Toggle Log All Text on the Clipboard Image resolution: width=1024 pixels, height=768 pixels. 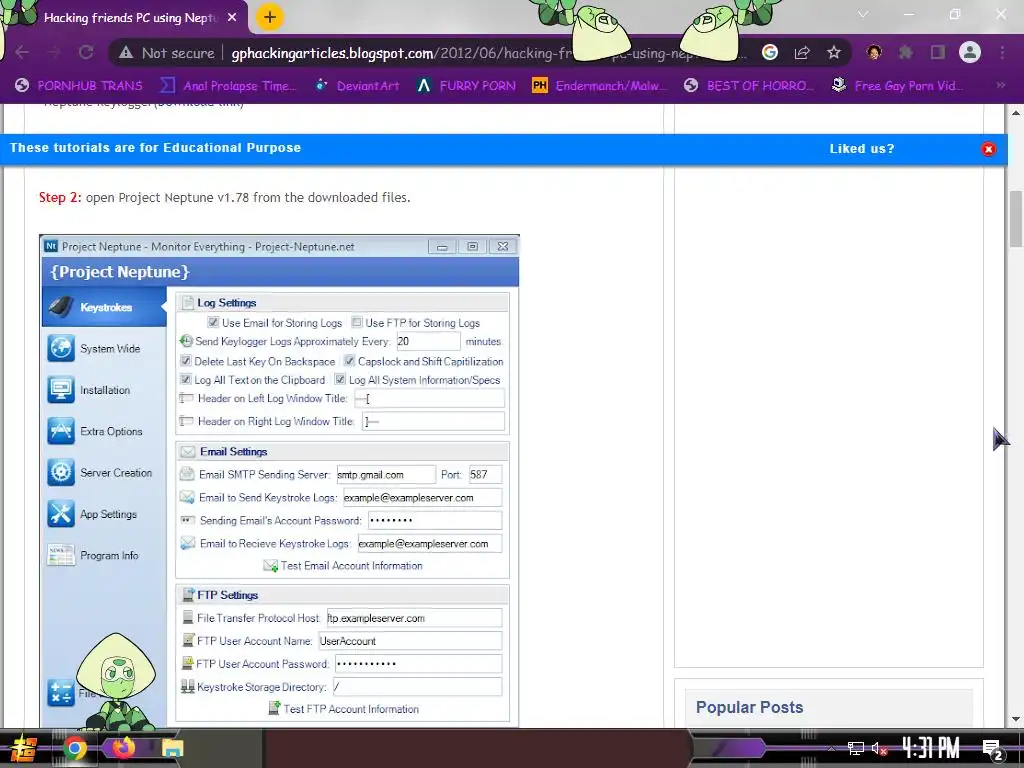pos(185,379)
